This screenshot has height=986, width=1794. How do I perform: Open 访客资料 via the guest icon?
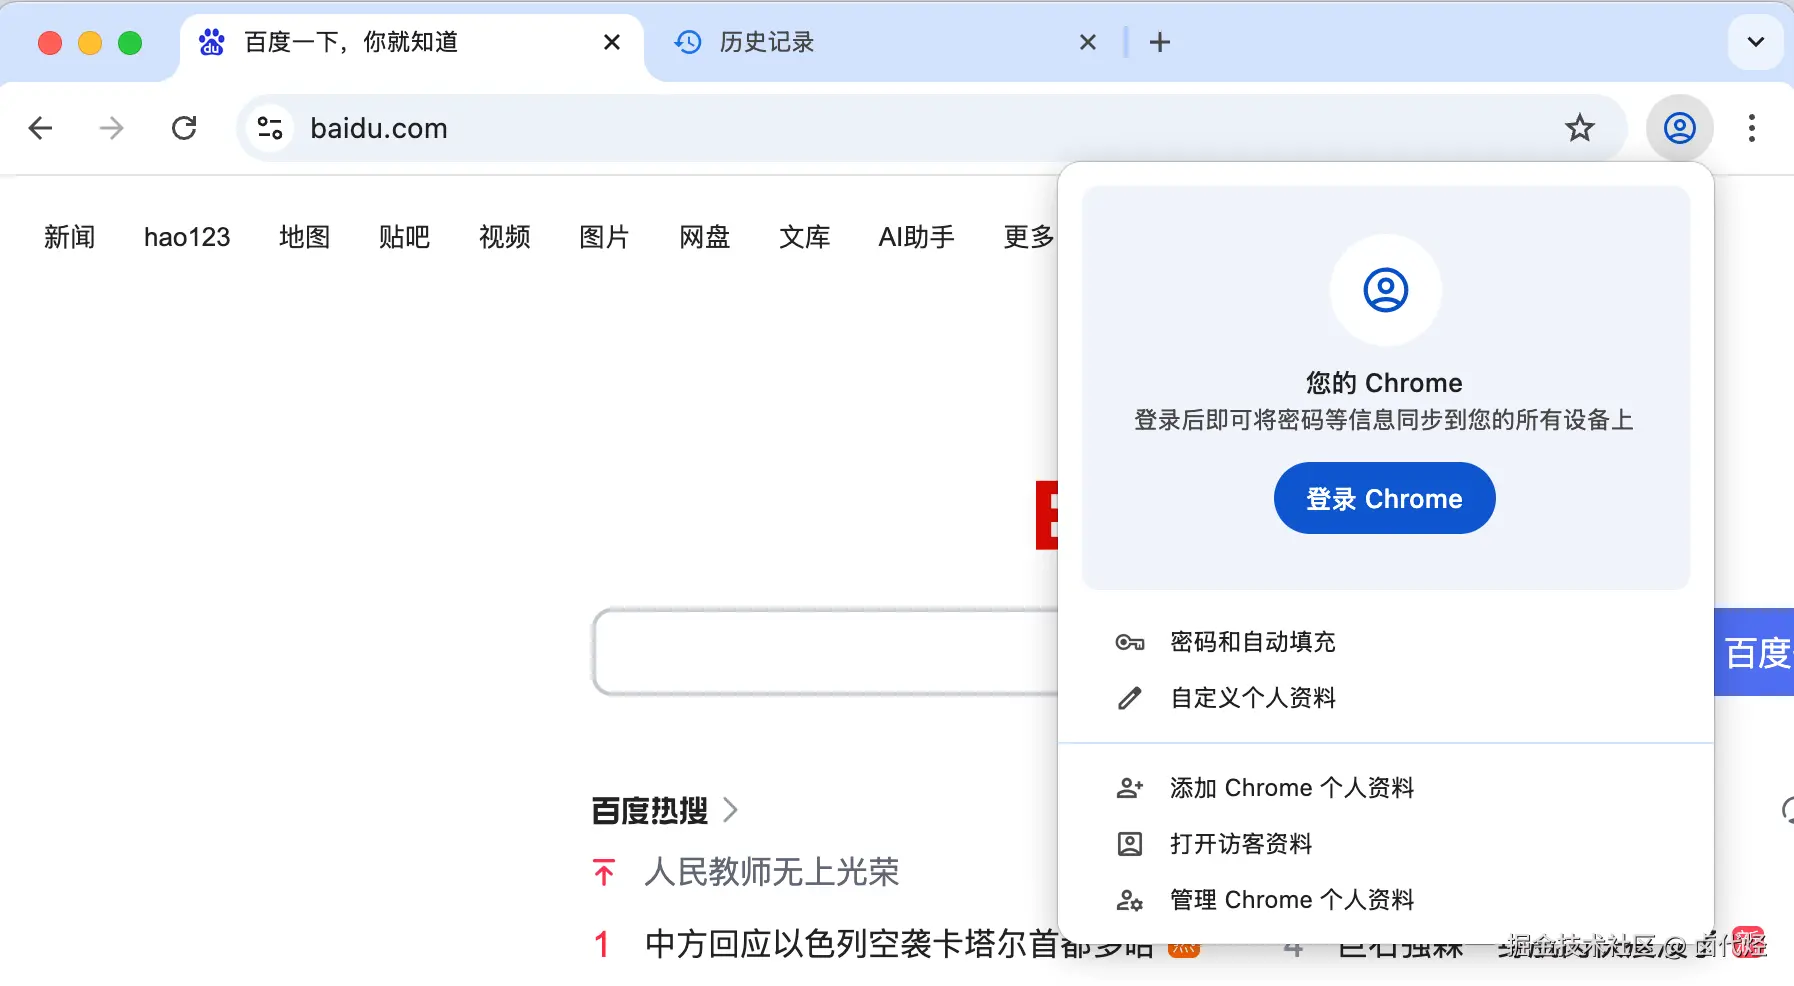(x=1131, y=843)
